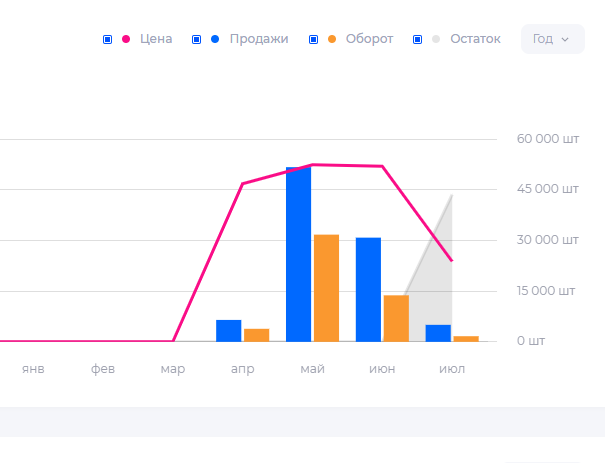Select the orange turnover bar for май
This screenshot has width=605, height=463.
point(326,288)
